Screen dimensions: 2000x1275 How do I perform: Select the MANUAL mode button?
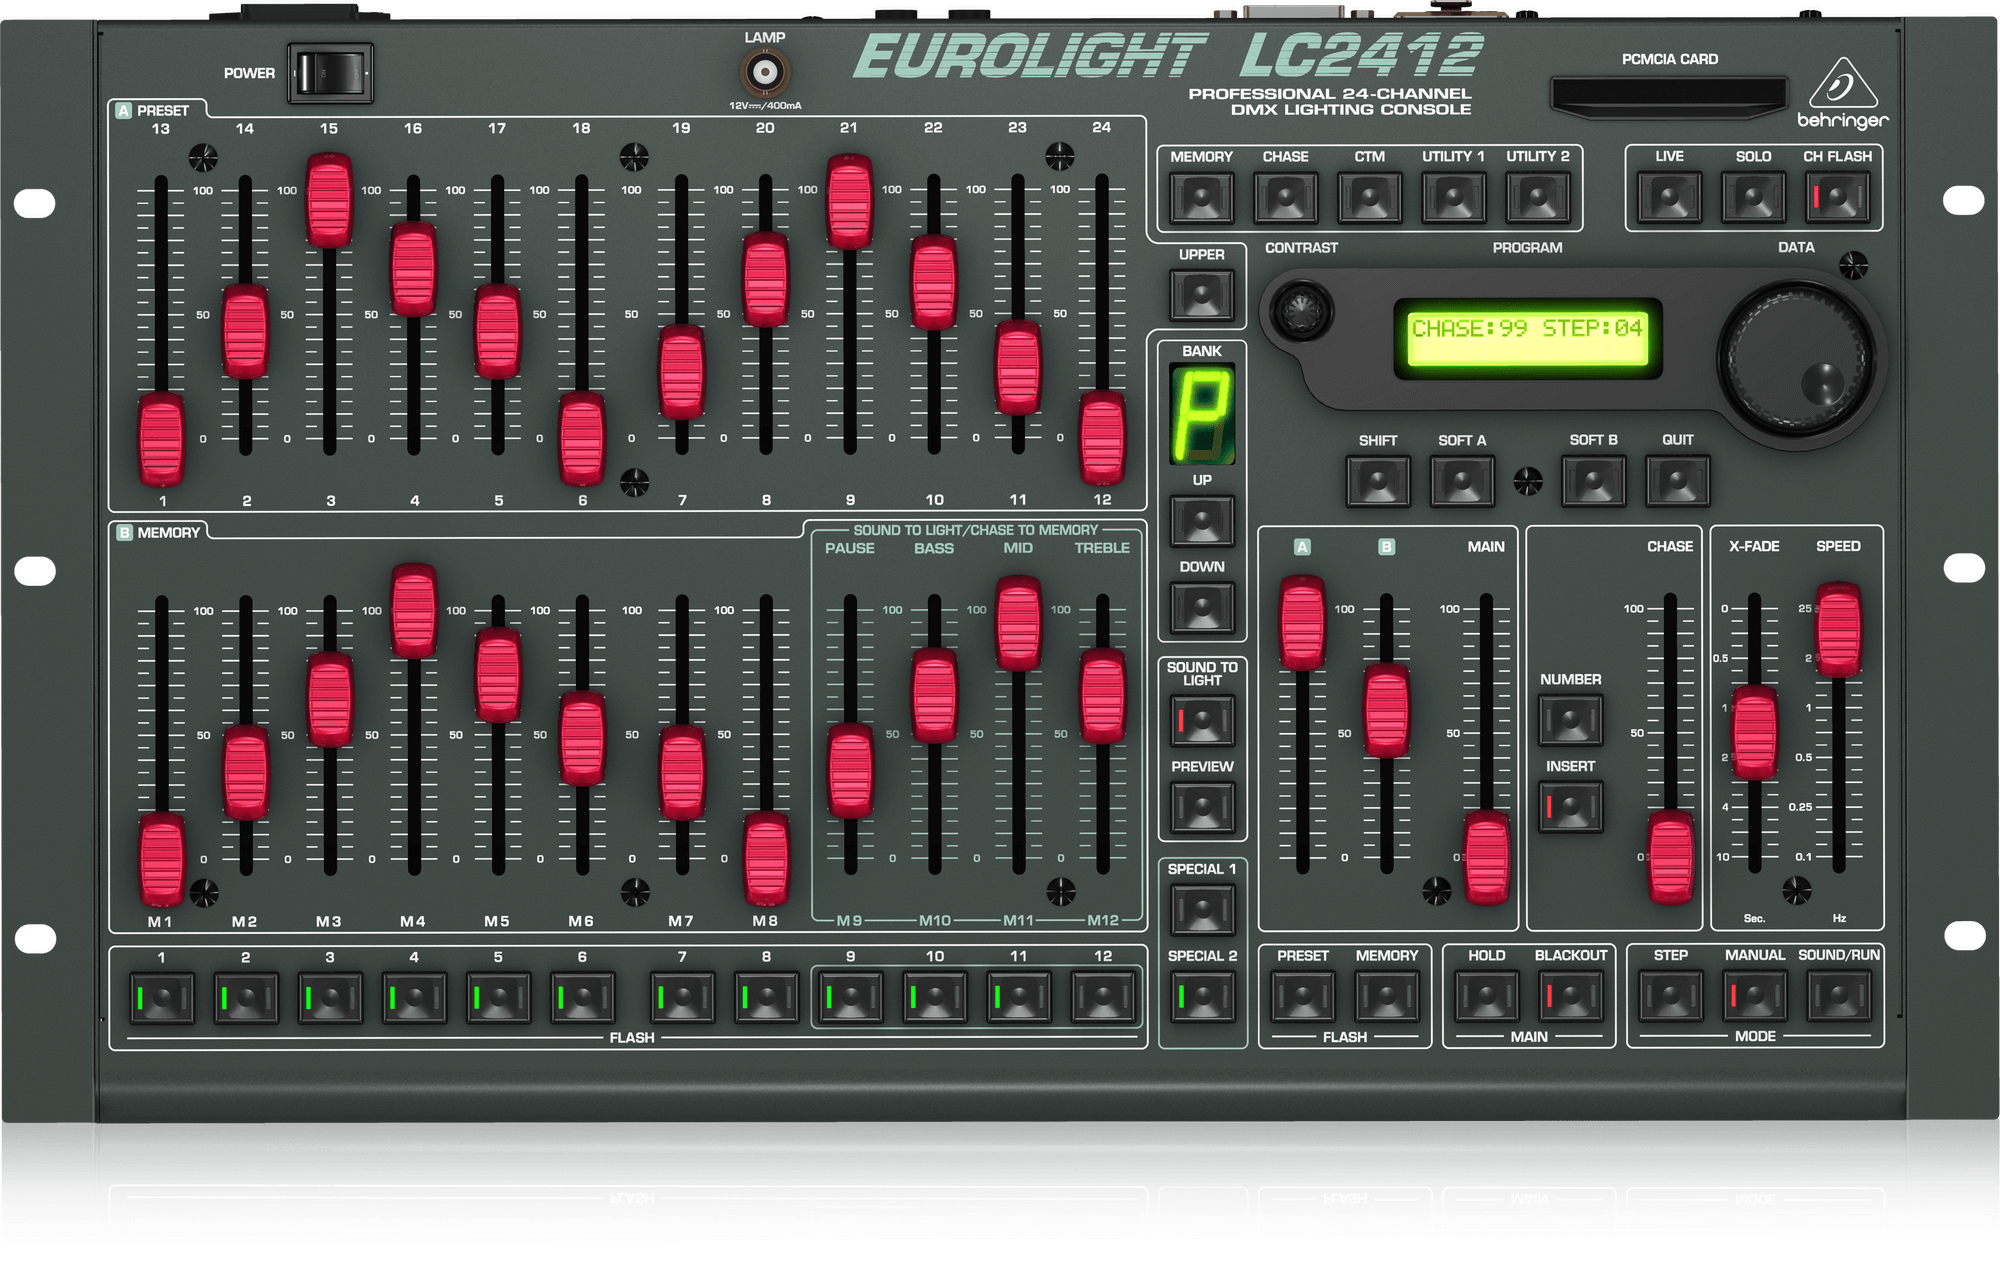[x=1754, y=997]
